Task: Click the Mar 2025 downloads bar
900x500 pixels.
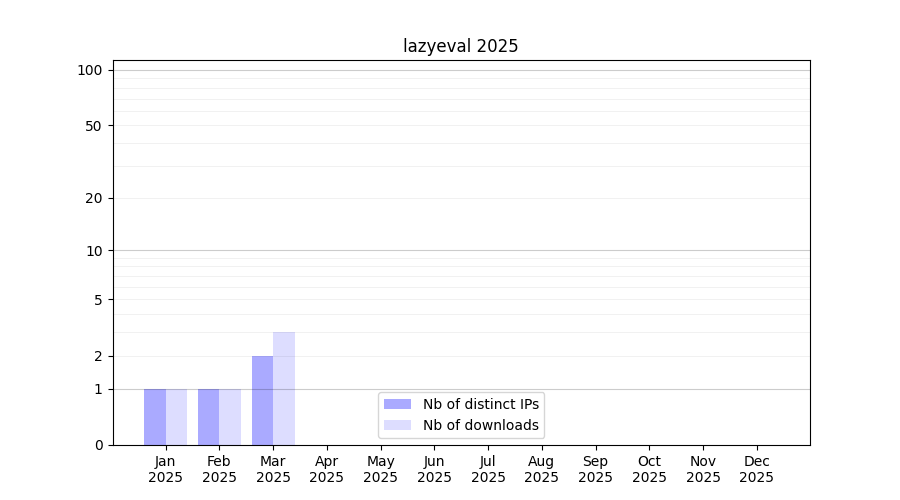Action: tap(284, 388)
